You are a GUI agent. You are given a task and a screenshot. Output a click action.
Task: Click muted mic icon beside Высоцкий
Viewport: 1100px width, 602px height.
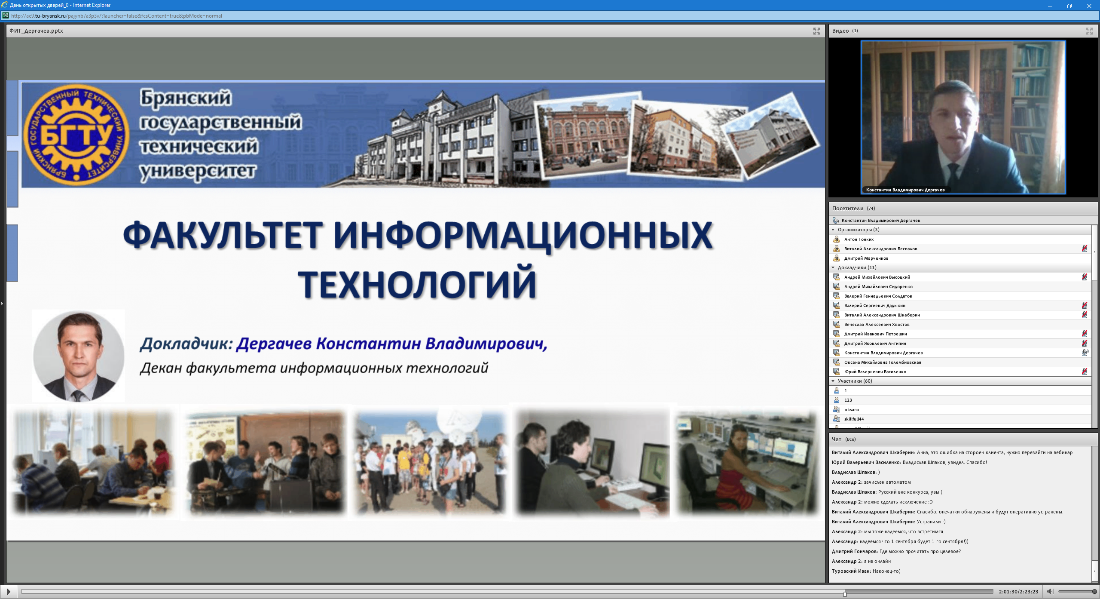tap(1085, 277)
